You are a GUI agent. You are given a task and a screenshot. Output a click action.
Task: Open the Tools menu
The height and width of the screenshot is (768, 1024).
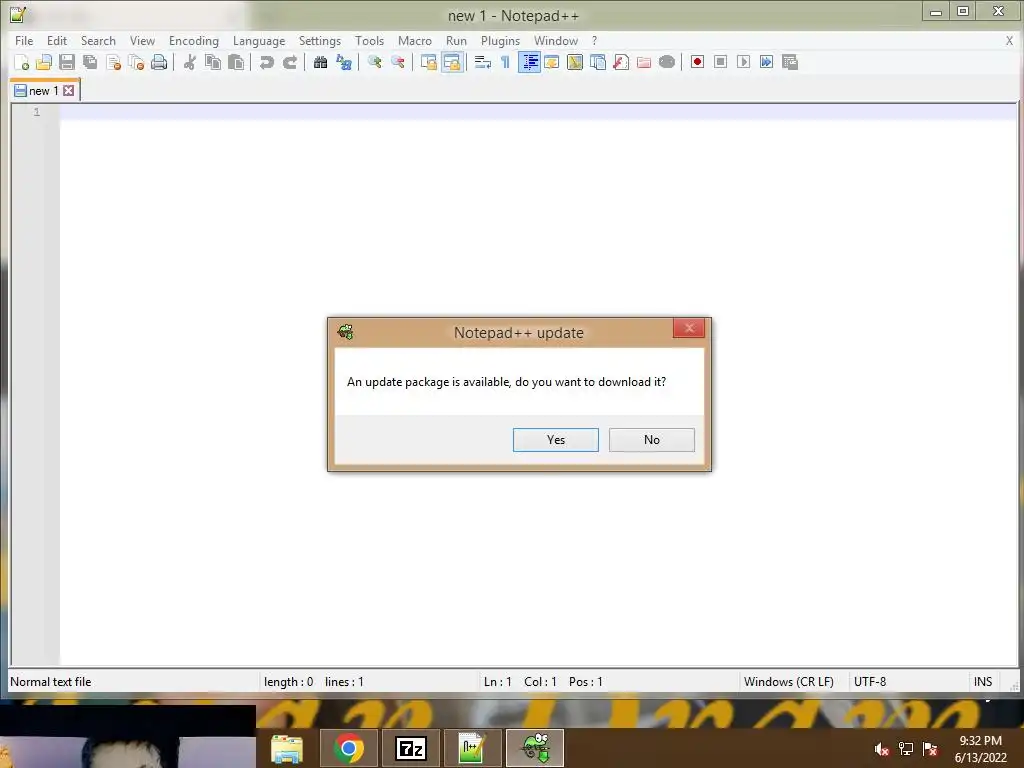pos(370,40)
